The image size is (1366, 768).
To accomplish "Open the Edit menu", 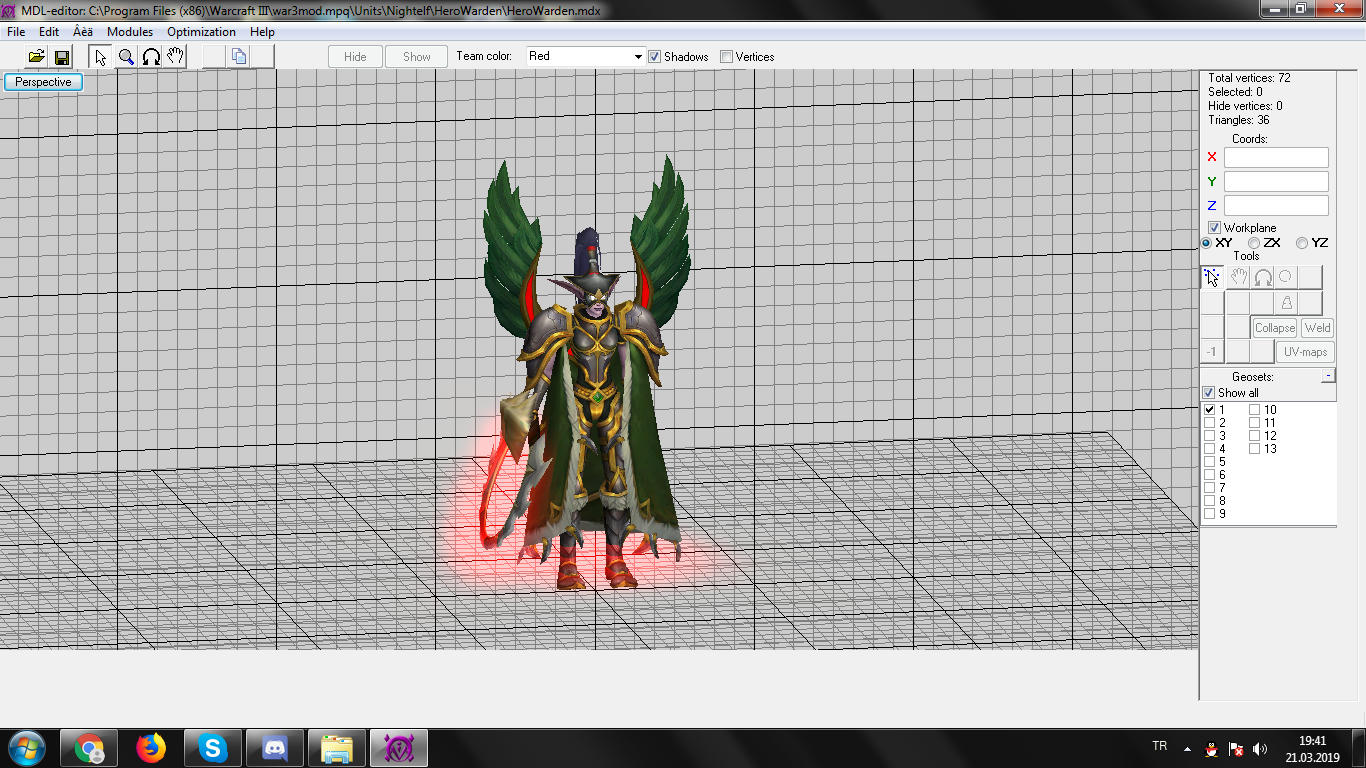I will click(x=49, y=32).
